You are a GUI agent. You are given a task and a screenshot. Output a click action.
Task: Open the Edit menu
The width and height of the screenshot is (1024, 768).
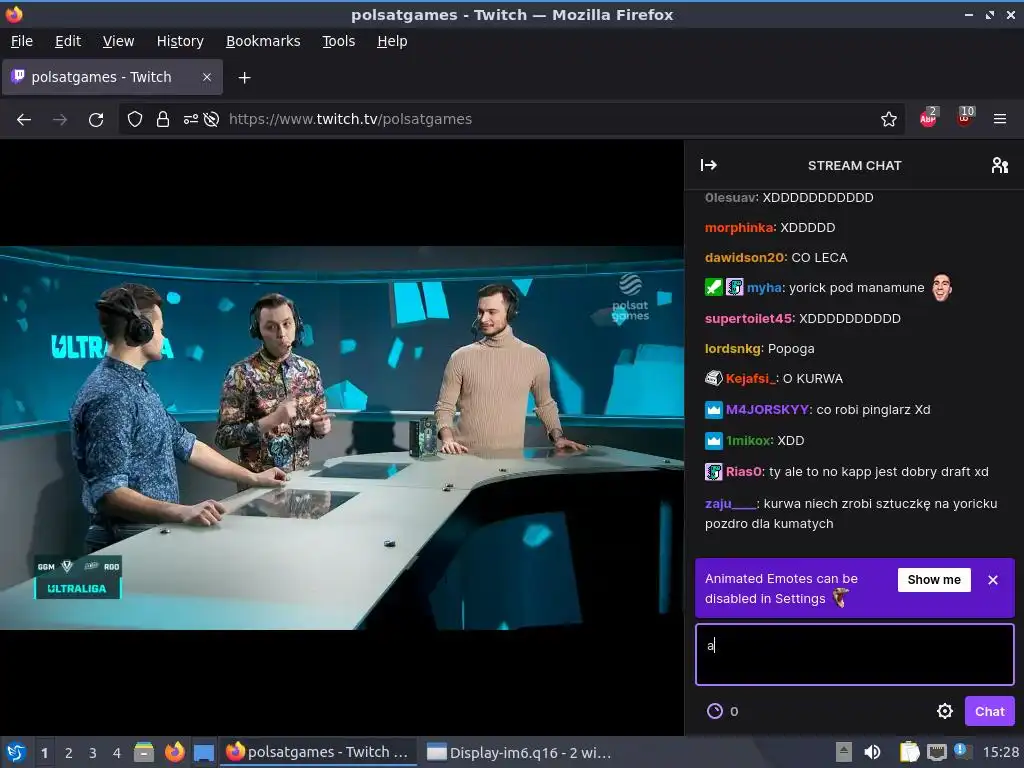pos(68,41)
